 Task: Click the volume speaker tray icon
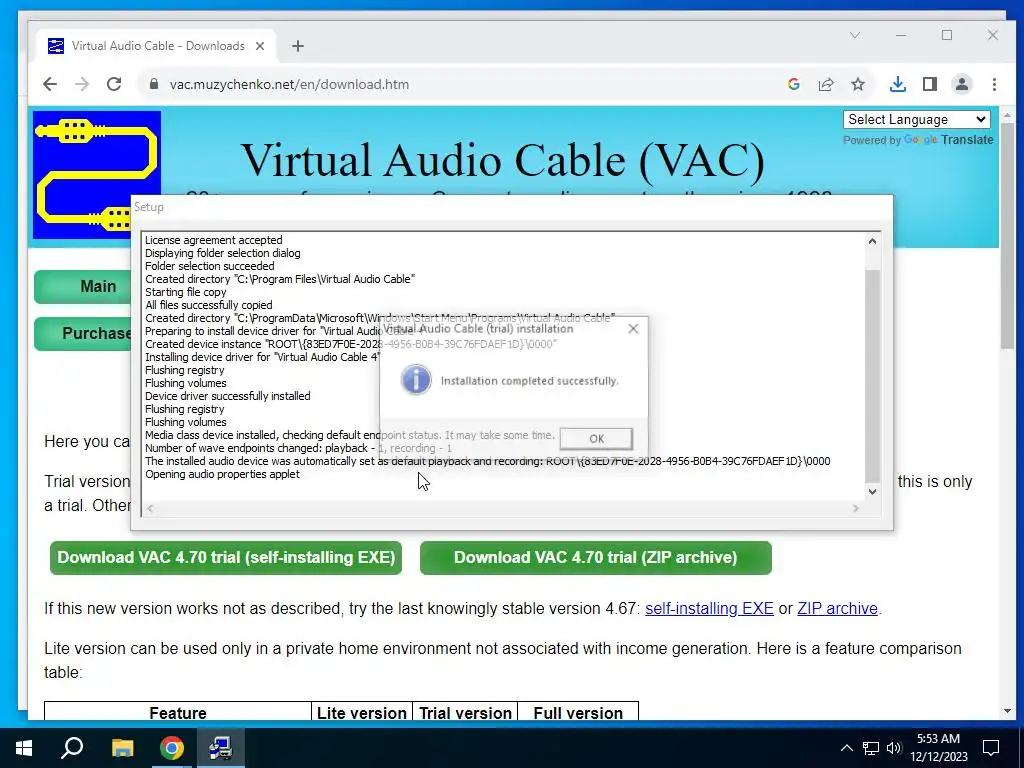pos(894,748)
